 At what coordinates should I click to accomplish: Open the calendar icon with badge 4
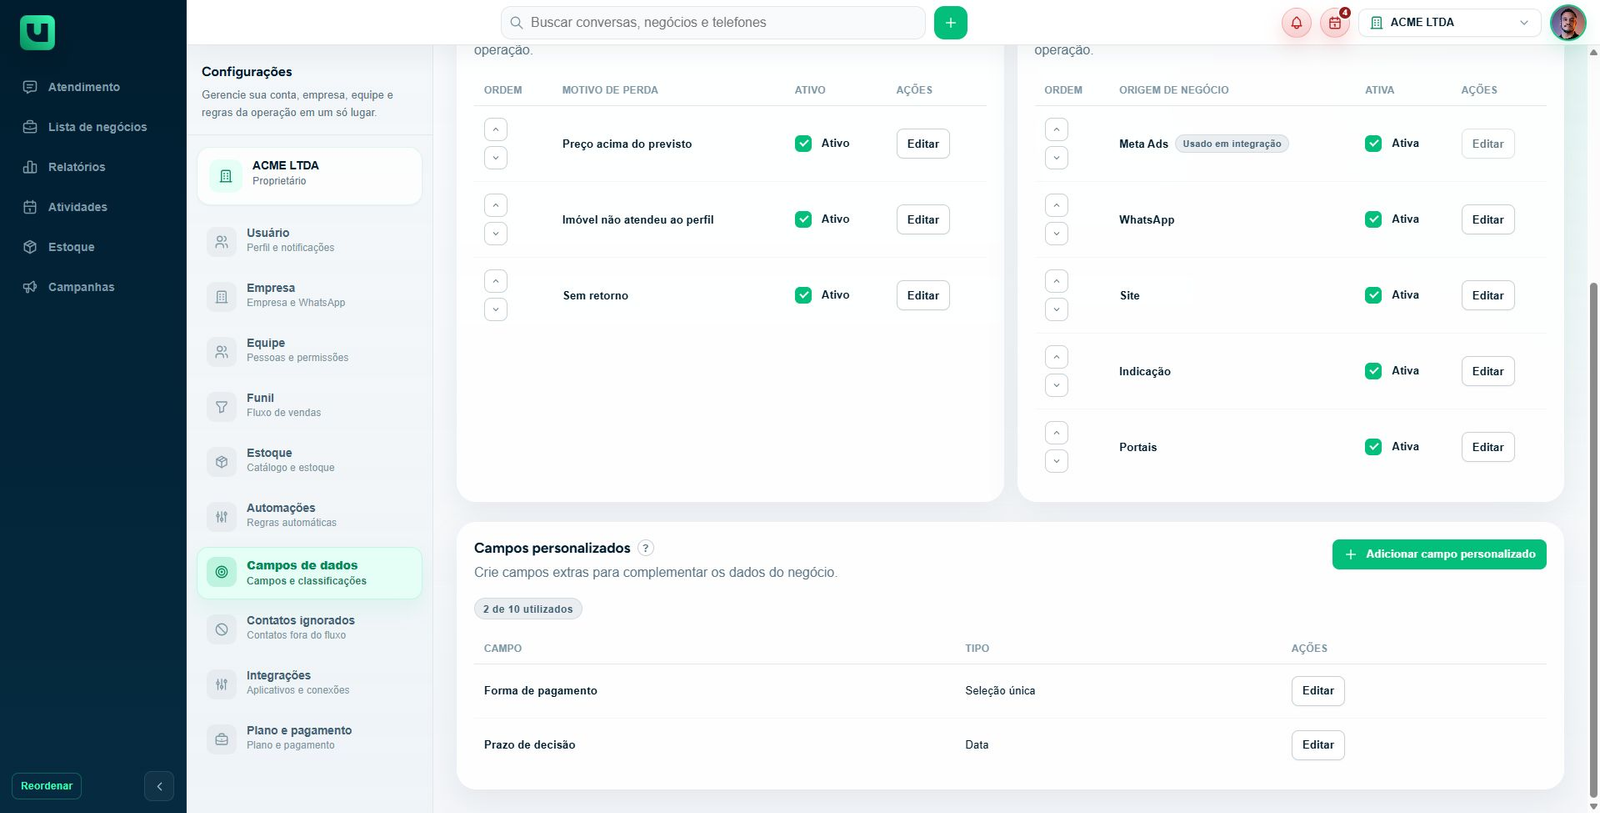pos(1335,23)
